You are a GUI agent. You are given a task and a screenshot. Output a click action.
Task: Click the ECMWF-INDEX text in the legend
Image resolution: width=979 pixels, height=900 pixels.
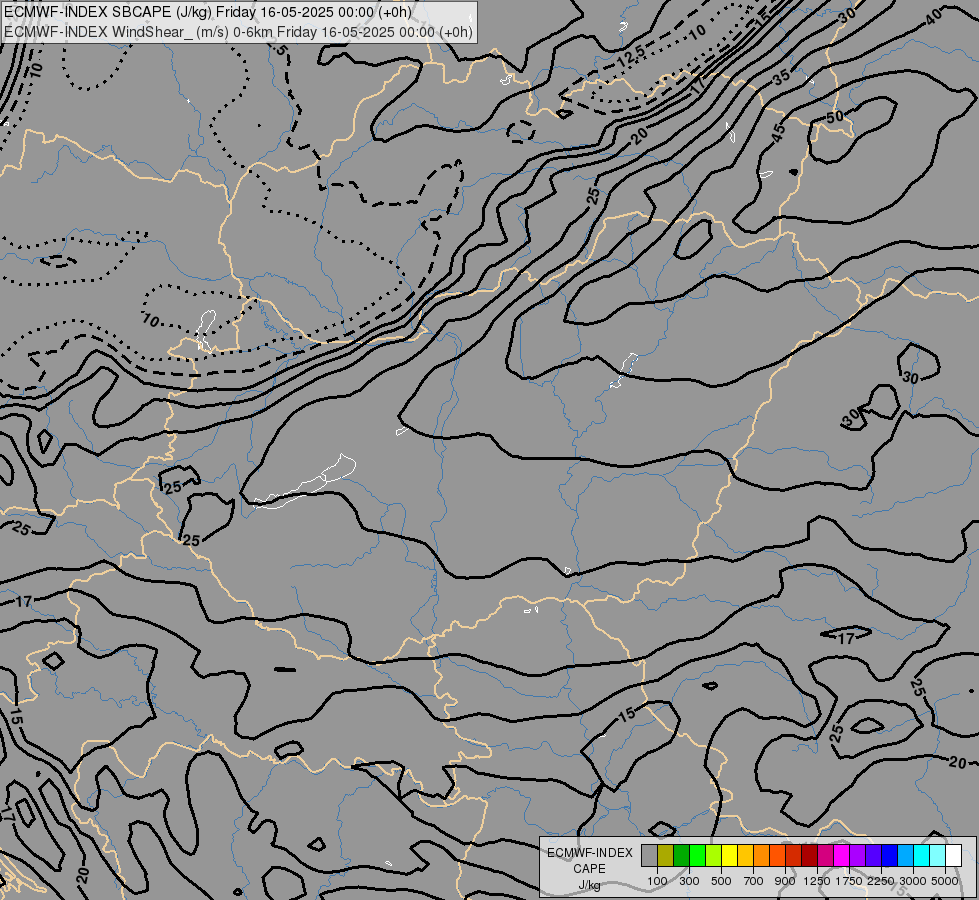(590, 853)
